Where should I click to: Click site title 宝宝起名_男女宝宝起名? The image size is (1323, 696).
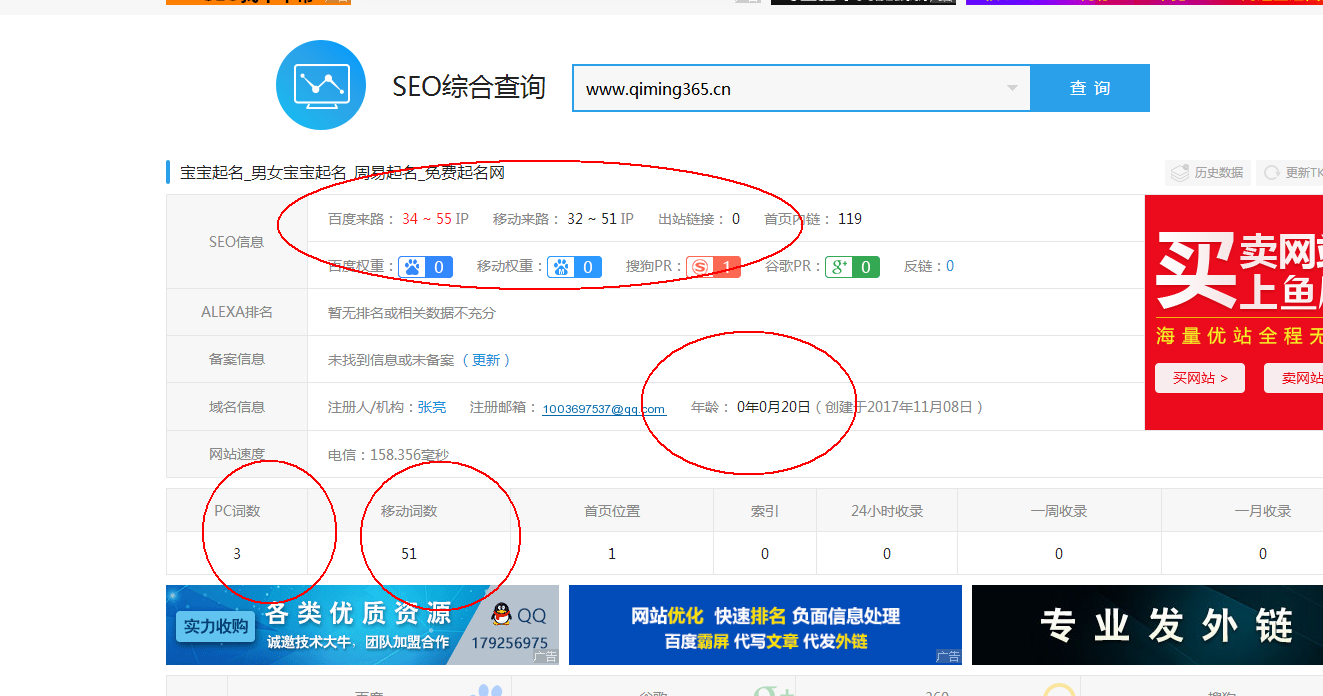342,173
